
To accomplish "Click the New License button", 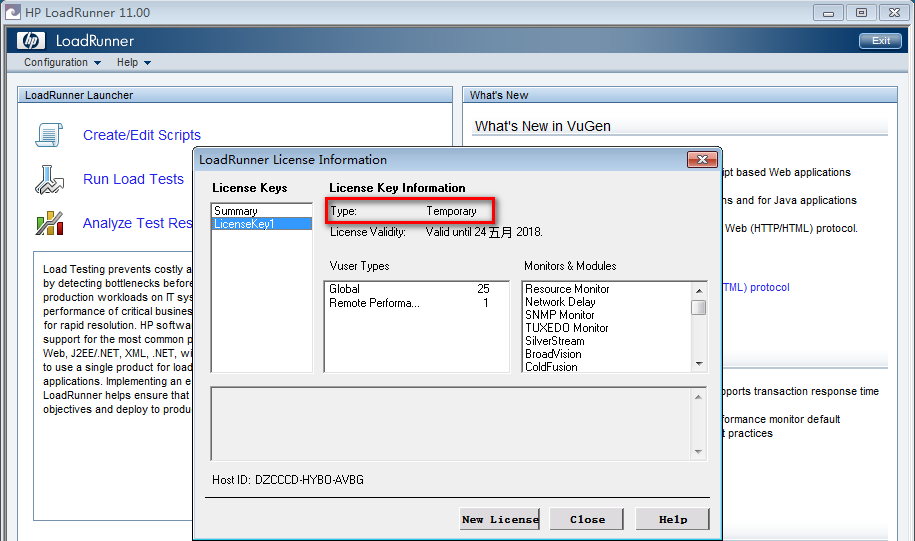I will (x=500, y=519).
